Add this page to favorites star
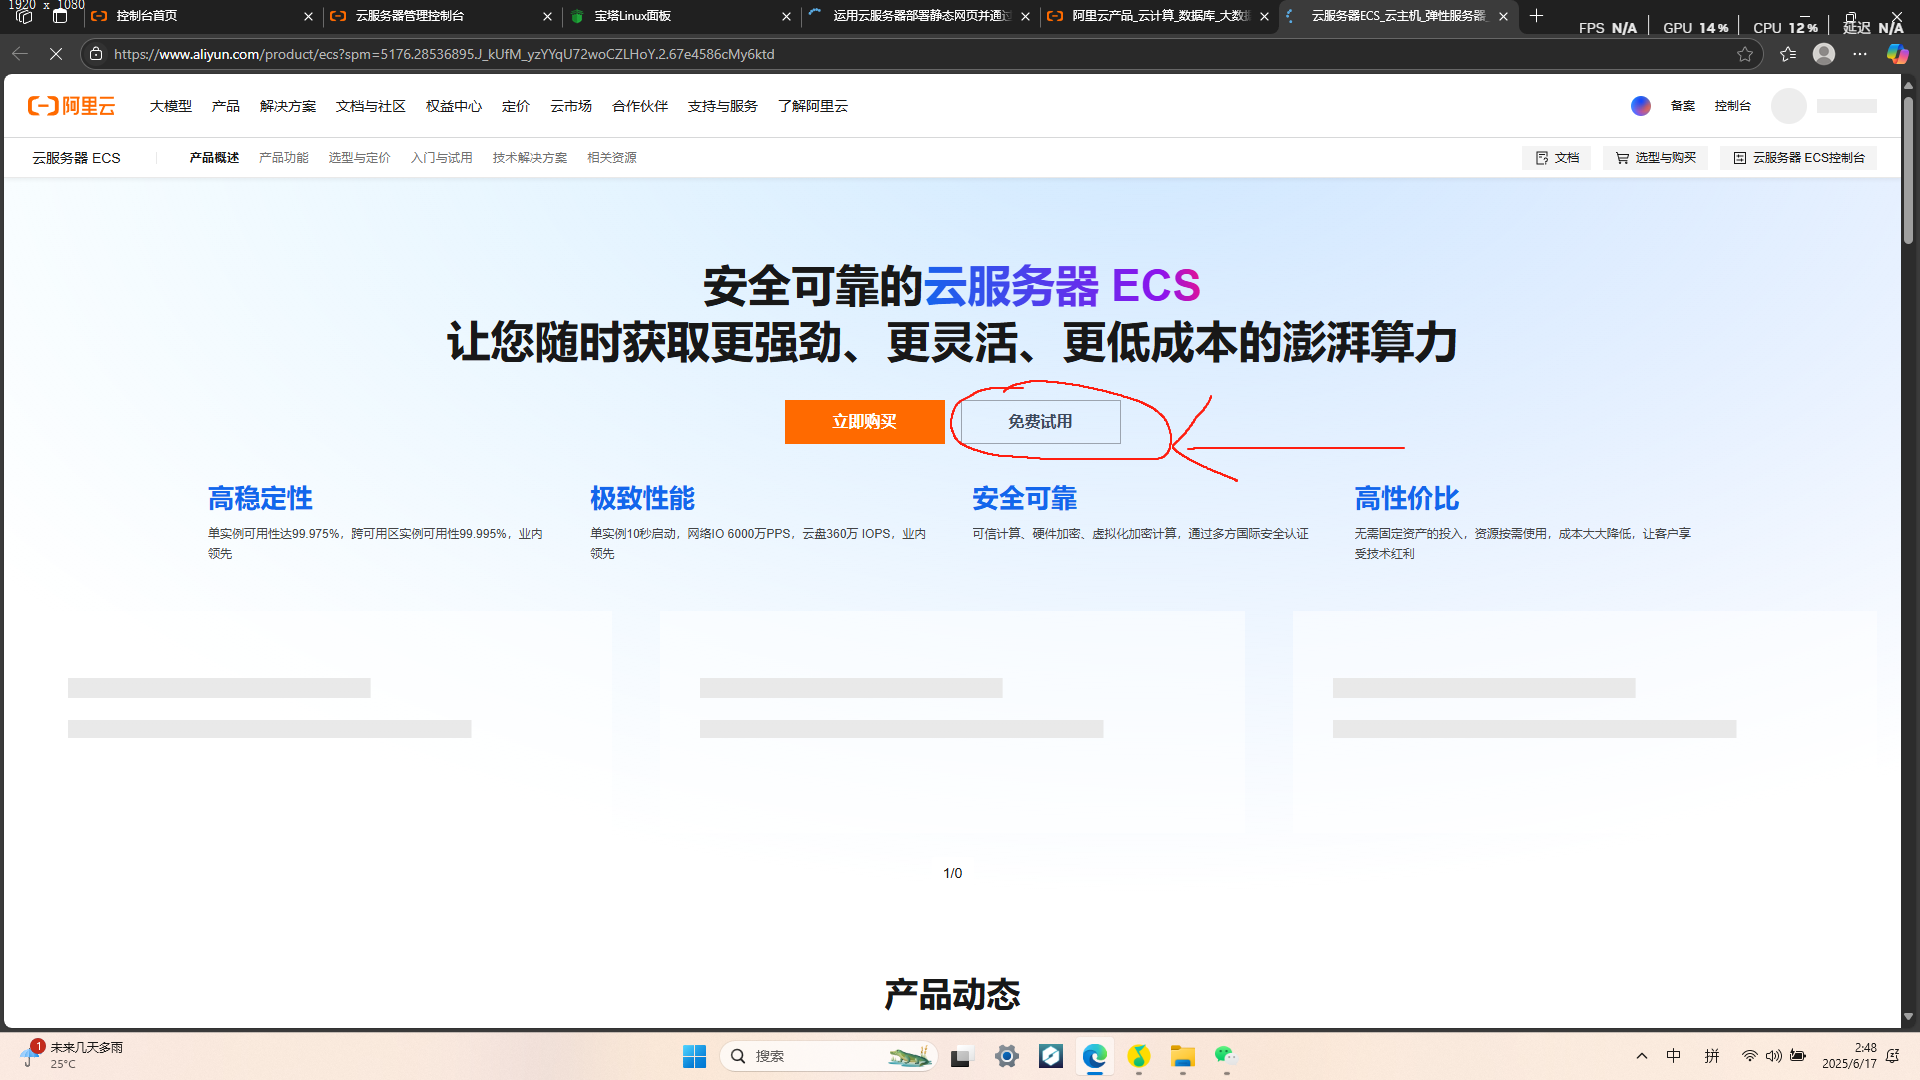Viewport: 1920px width, 1080px height. [1745, 54]
